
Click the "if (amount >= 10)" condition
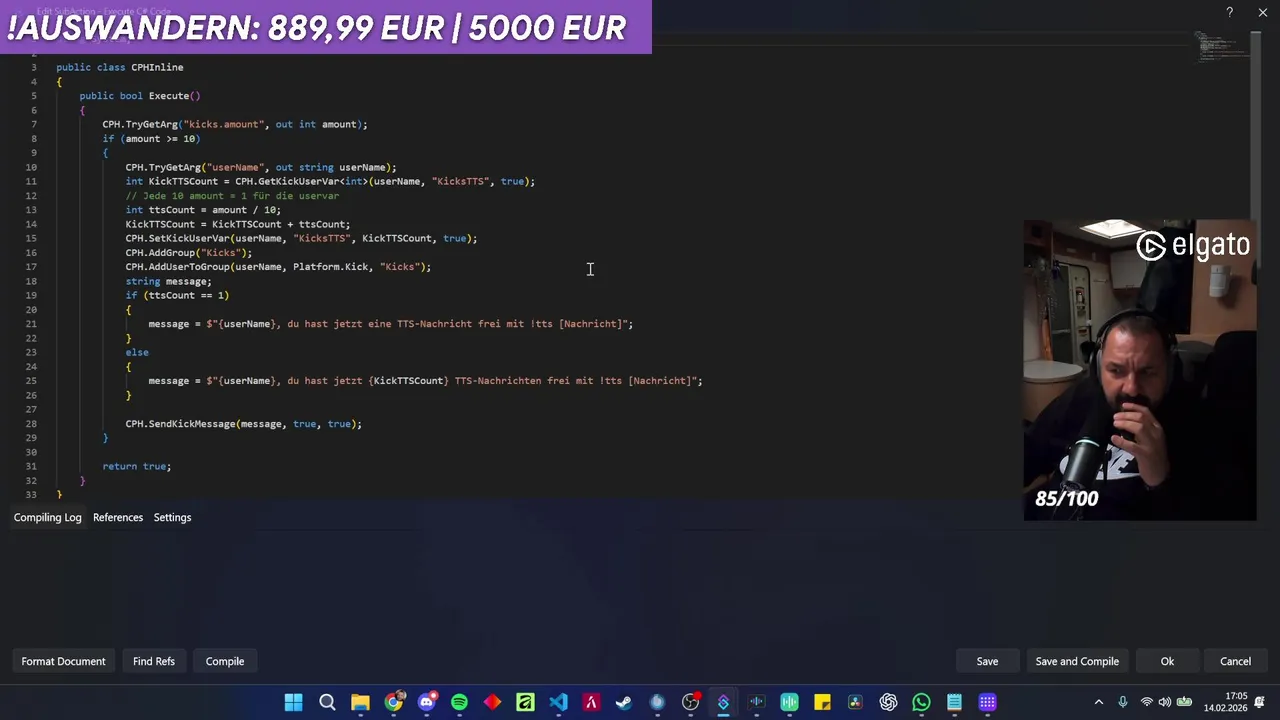click(151, 139)
